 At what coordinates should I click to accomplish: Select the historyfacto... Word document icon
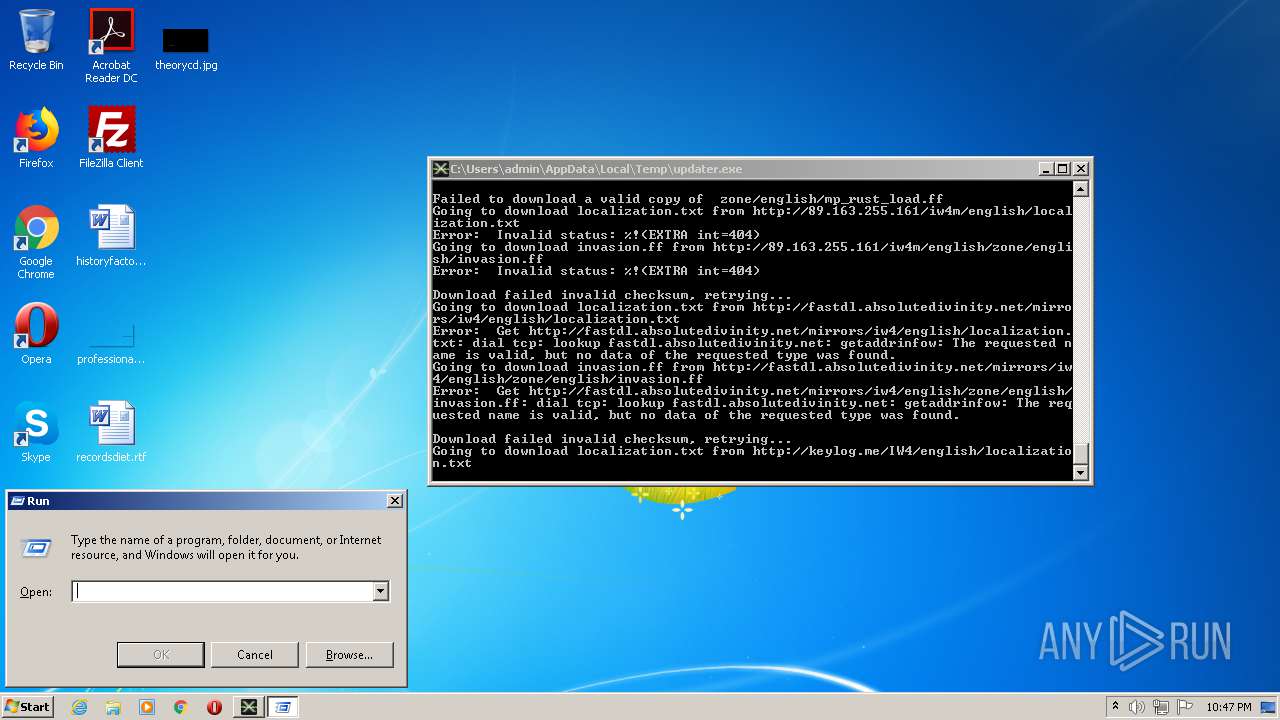click(111, 236)
